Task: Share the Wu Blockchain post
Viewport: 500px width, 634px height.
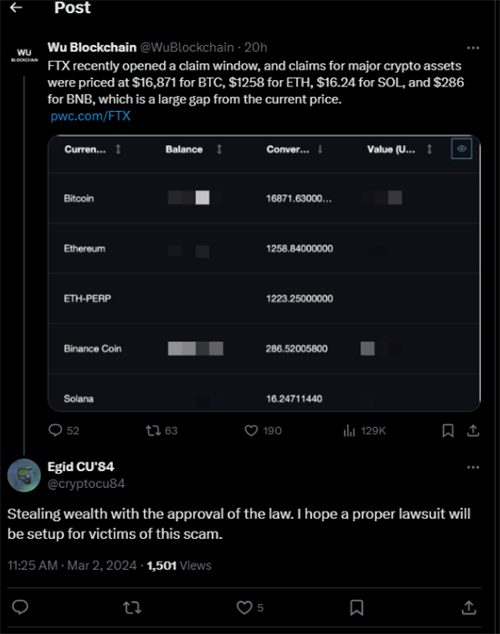Action: point(473,431)
